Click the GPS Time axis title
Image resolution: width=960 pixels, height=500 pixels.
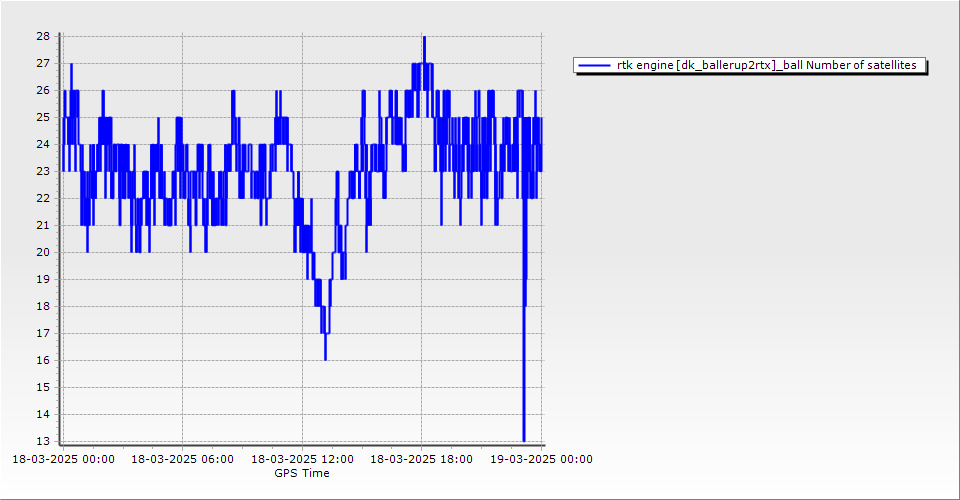coord(302,473)
